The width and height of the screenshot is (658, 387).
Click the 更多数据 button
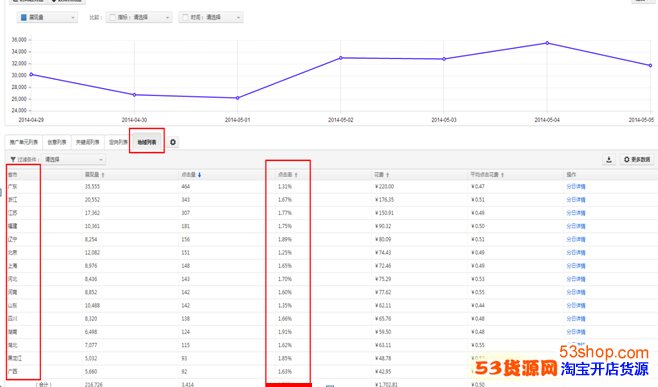(x=637, y=160)
